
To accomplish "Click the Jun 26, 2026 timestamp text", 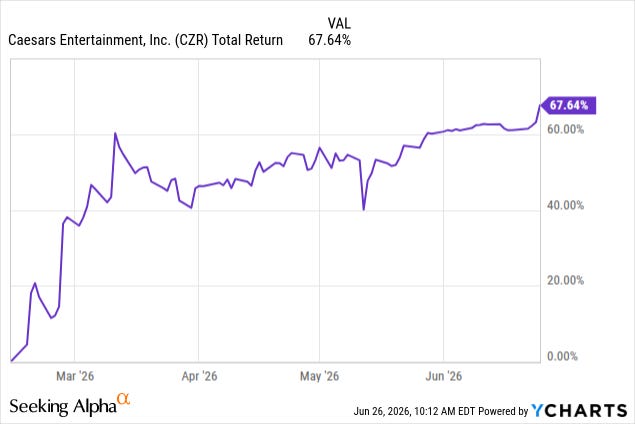I will point(382,411).
